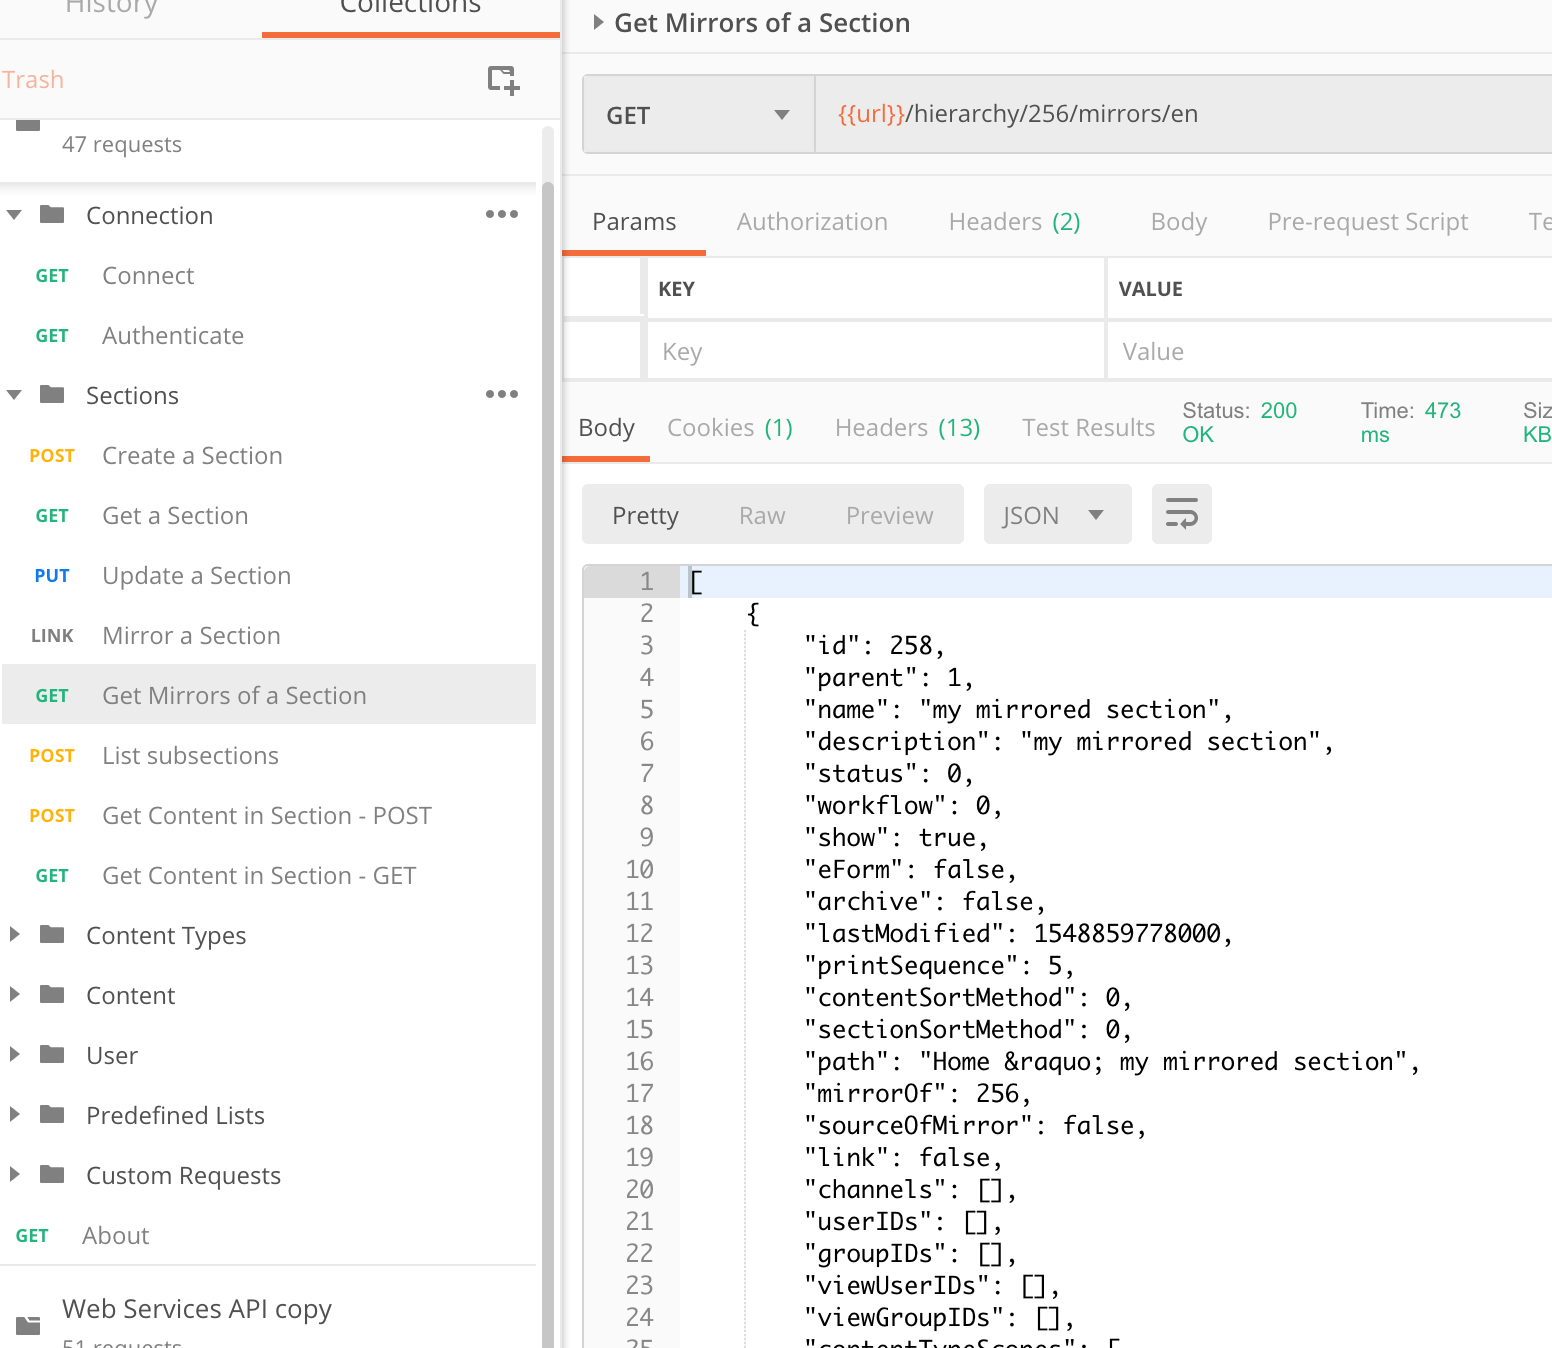The image size is (1552, 1348).
Task: Toggle line wrap icon in response
Action: (x=1181, y=515)
